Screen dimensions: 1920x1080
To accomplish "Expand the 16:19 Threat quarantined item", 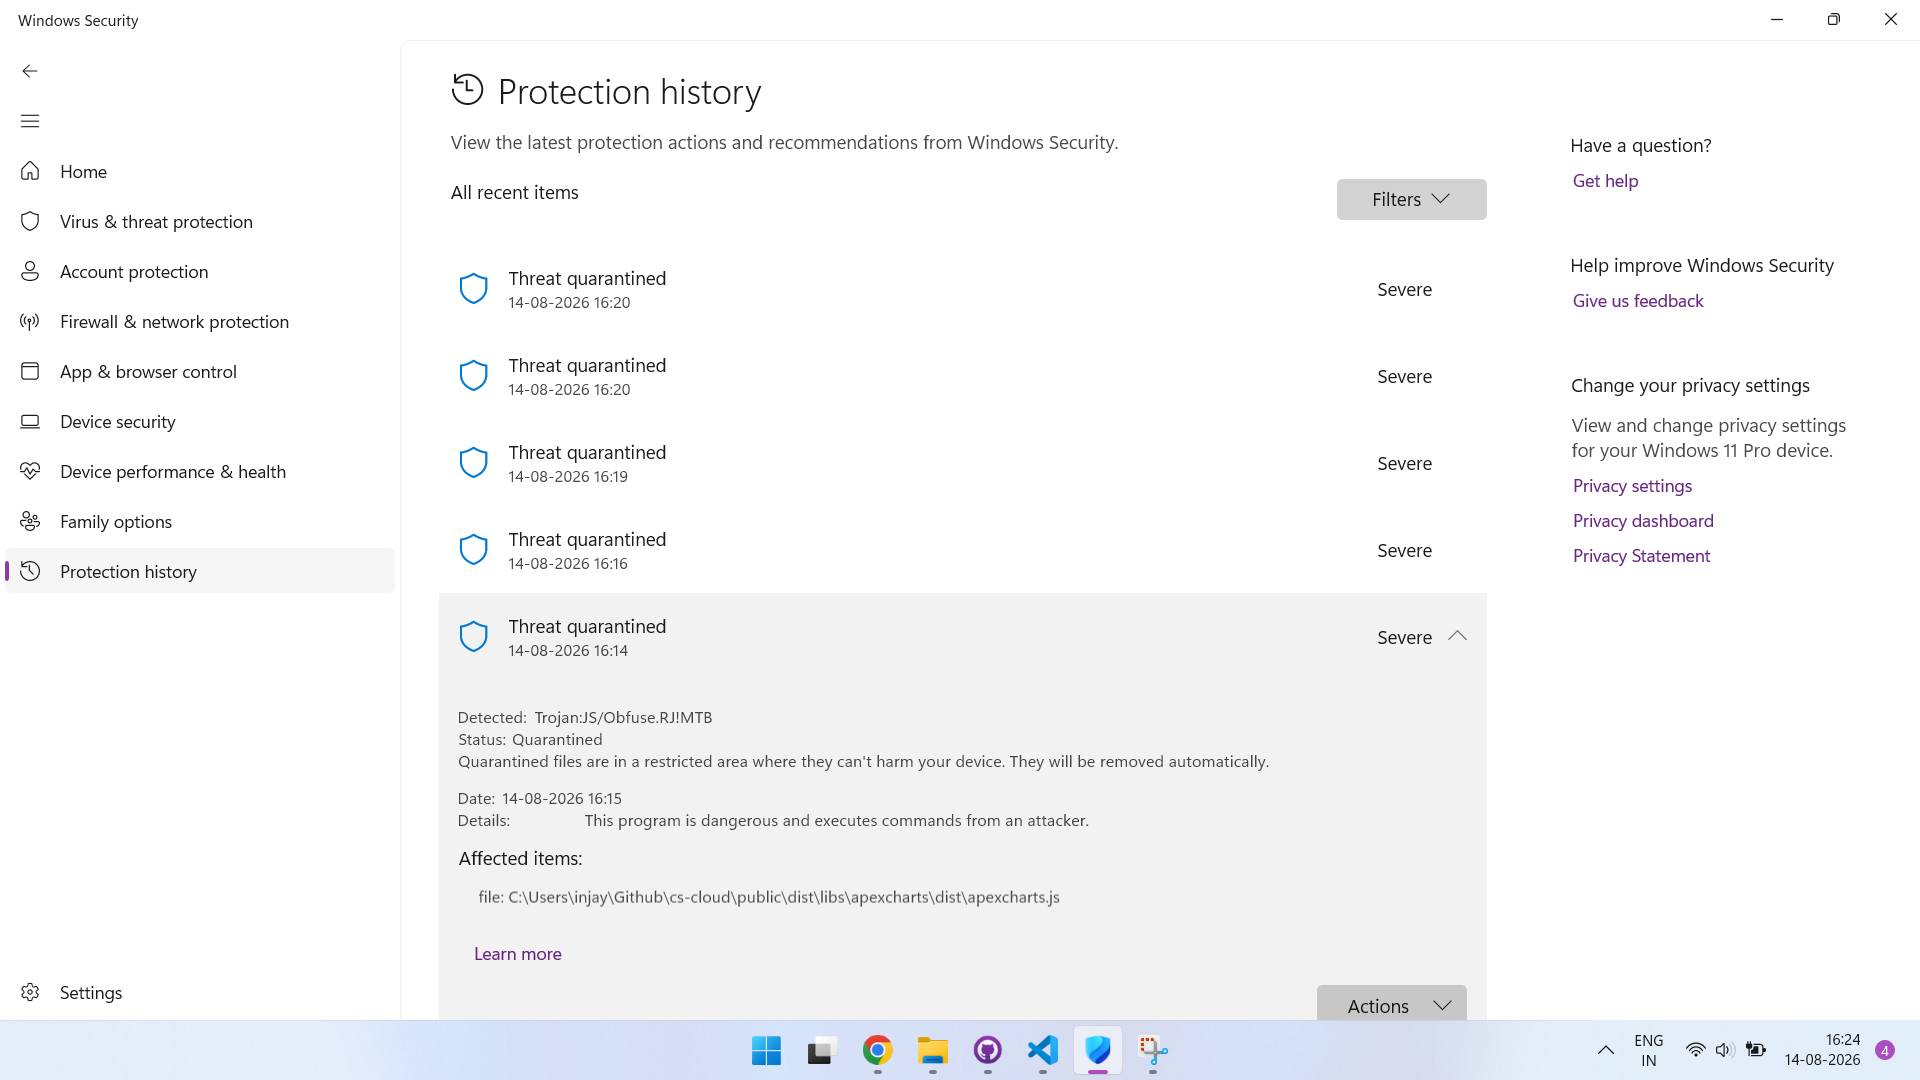I will 962,463.
